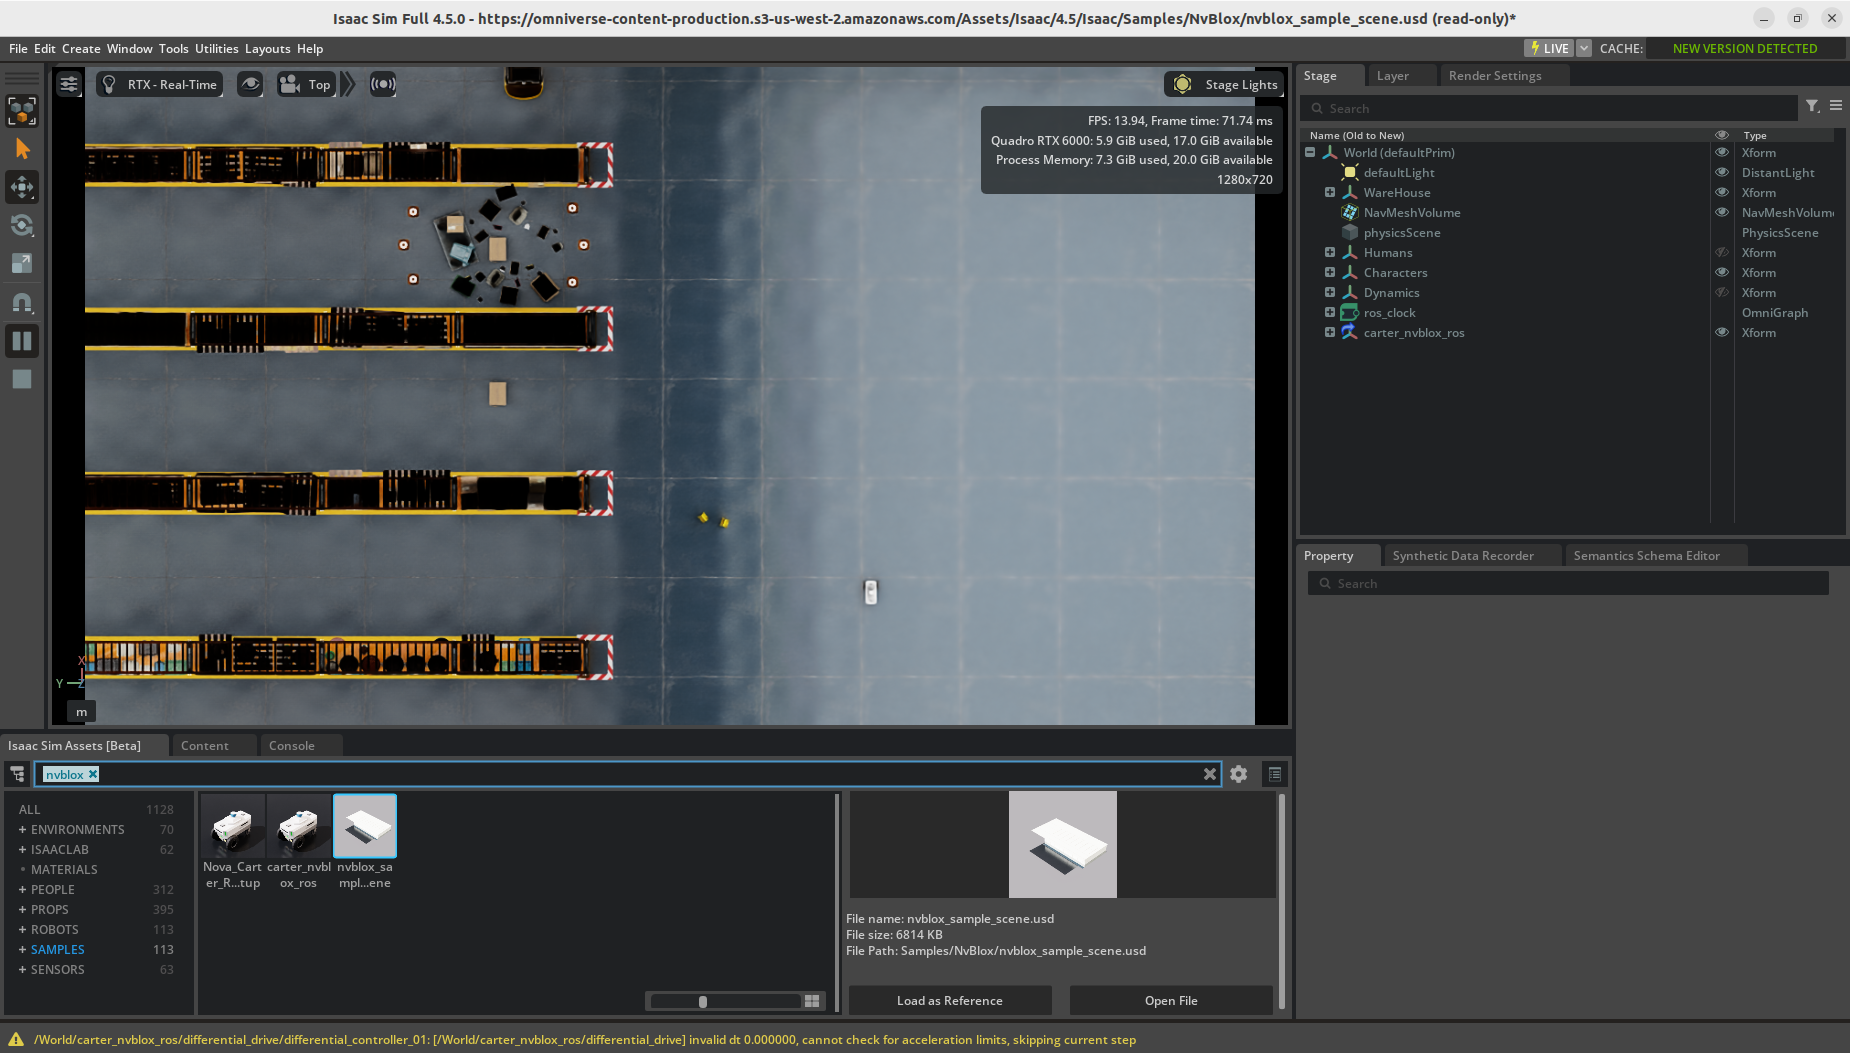Expand the PROPS asset category

click(22, 910)
